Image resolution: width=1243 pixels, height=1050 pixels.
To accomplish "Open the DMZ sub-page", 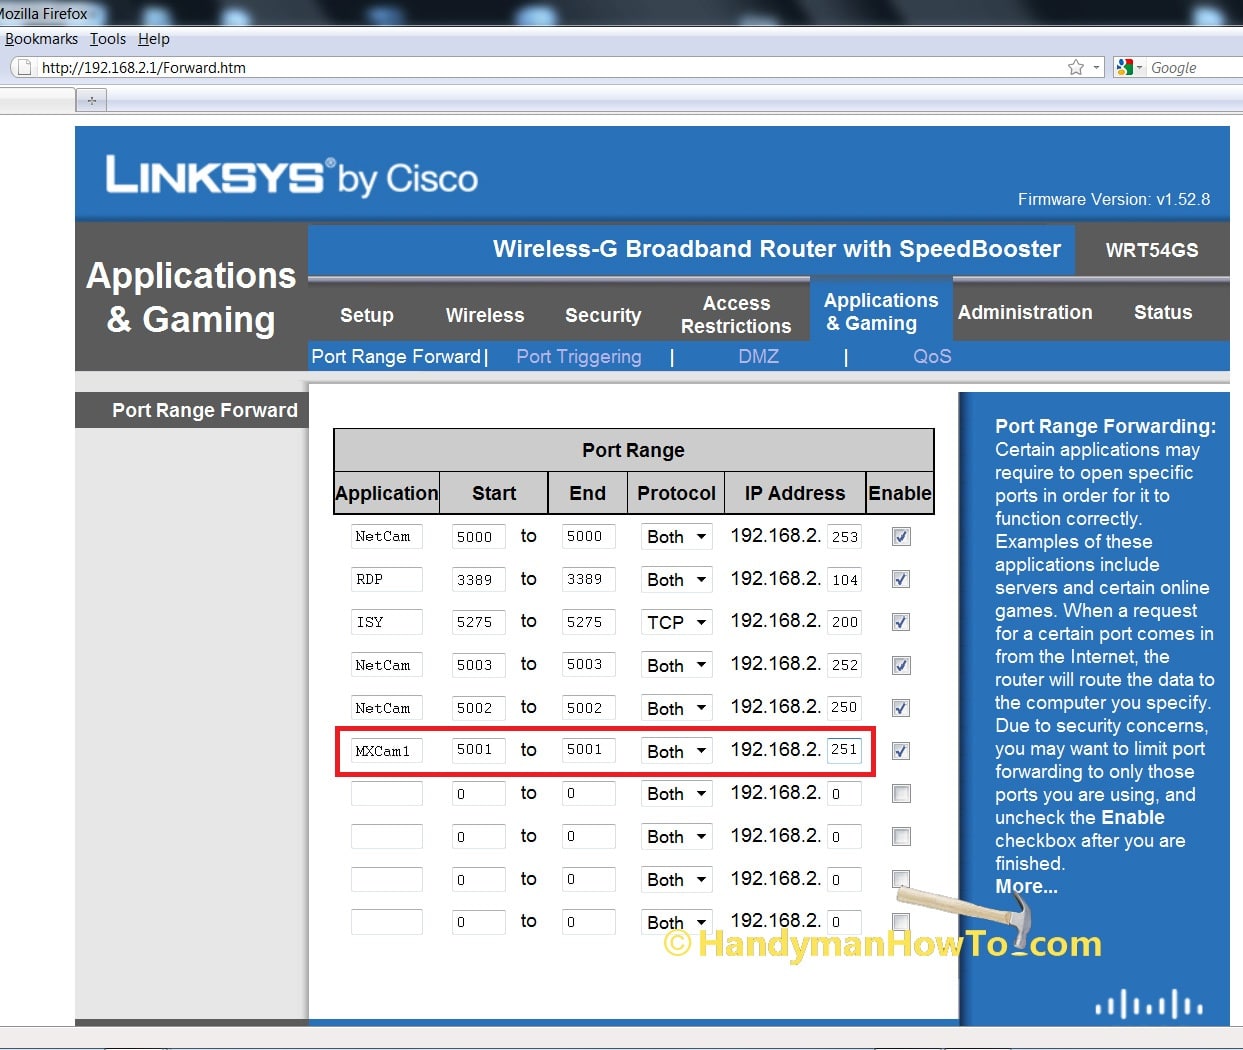I will pyautogui.click(x=758, y=357).
